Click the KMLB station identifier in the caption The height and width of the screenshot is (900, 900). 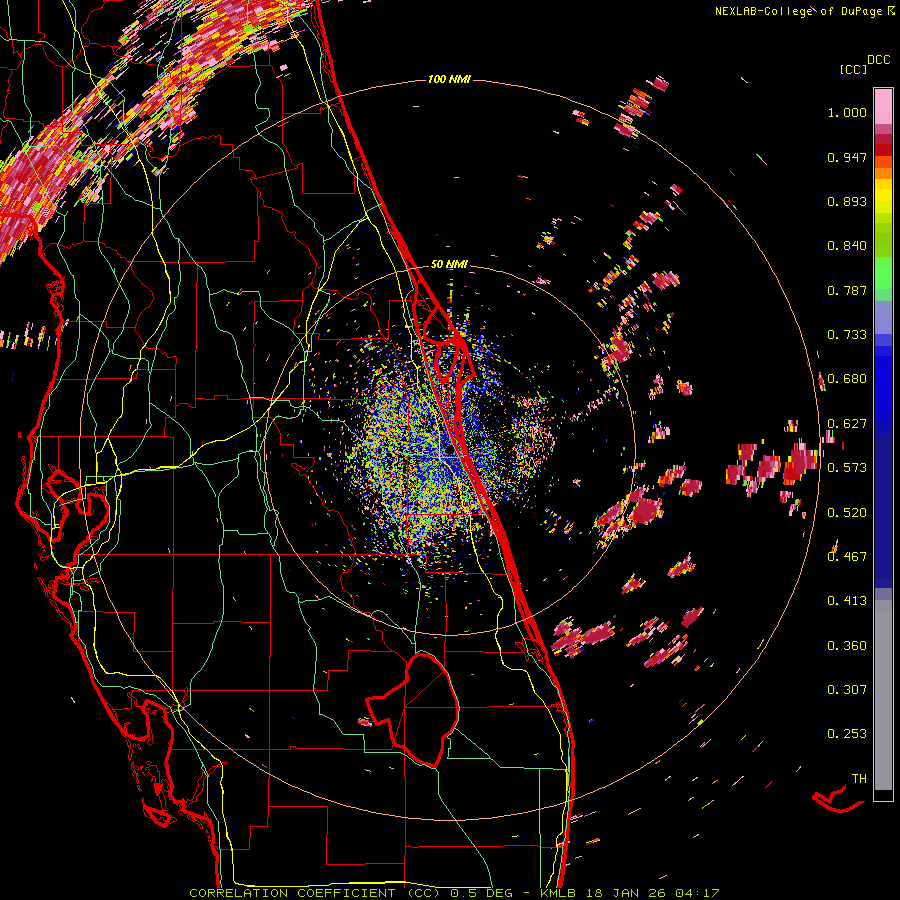558,893
